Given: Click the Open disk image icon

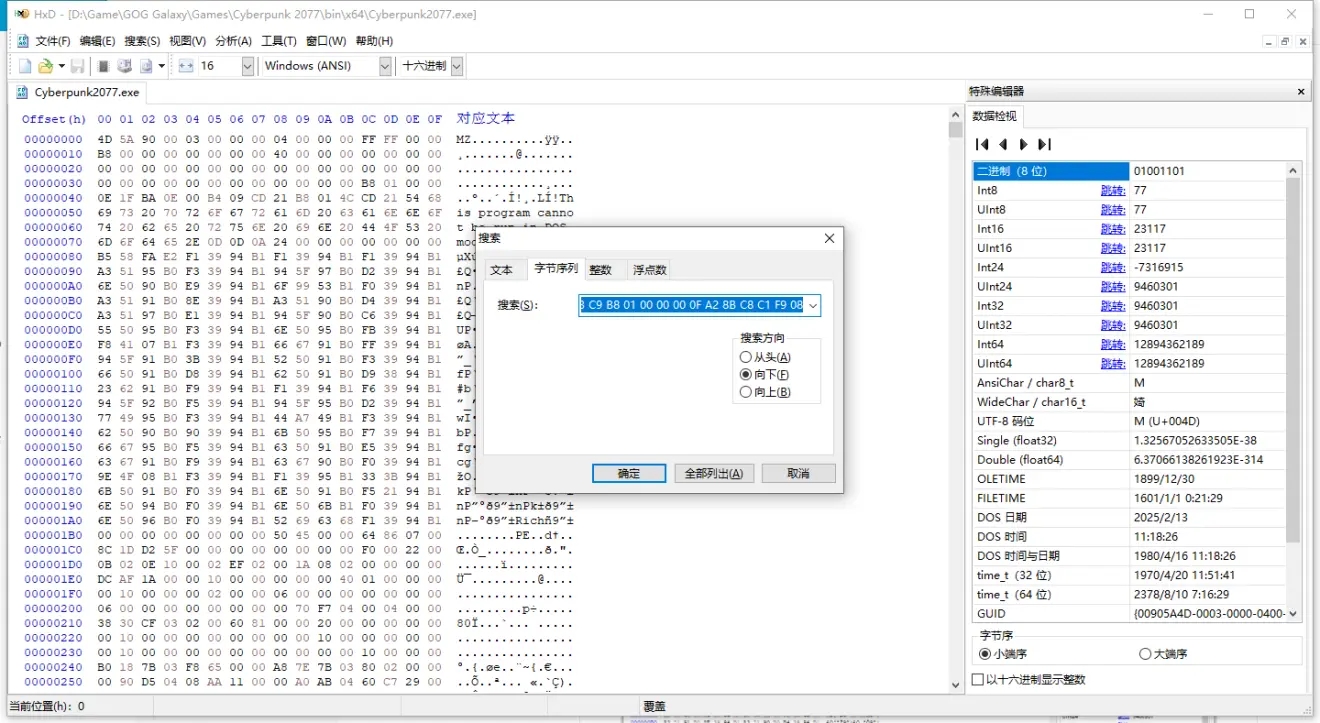Looking at the screenshot, I should click(146, 66).
